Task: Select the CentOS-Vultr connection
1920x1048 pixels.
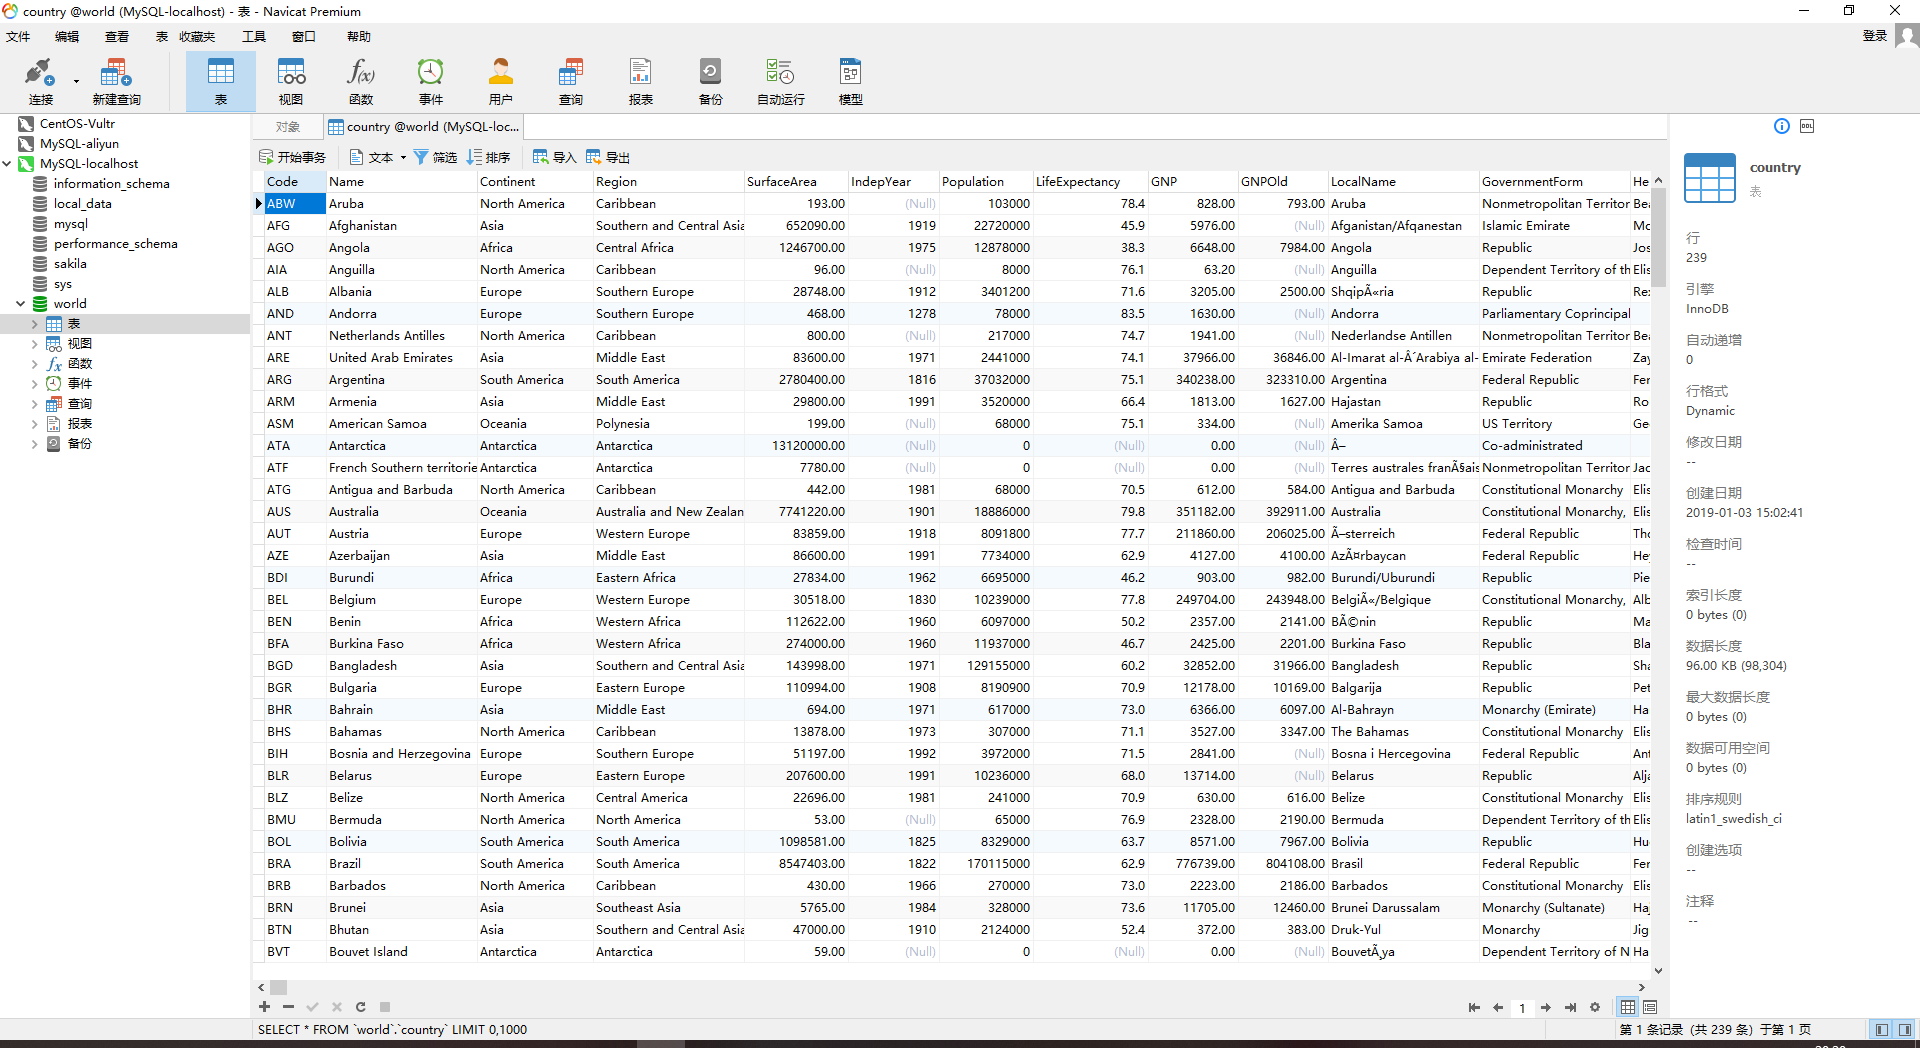Action: (x=77, y=124)
